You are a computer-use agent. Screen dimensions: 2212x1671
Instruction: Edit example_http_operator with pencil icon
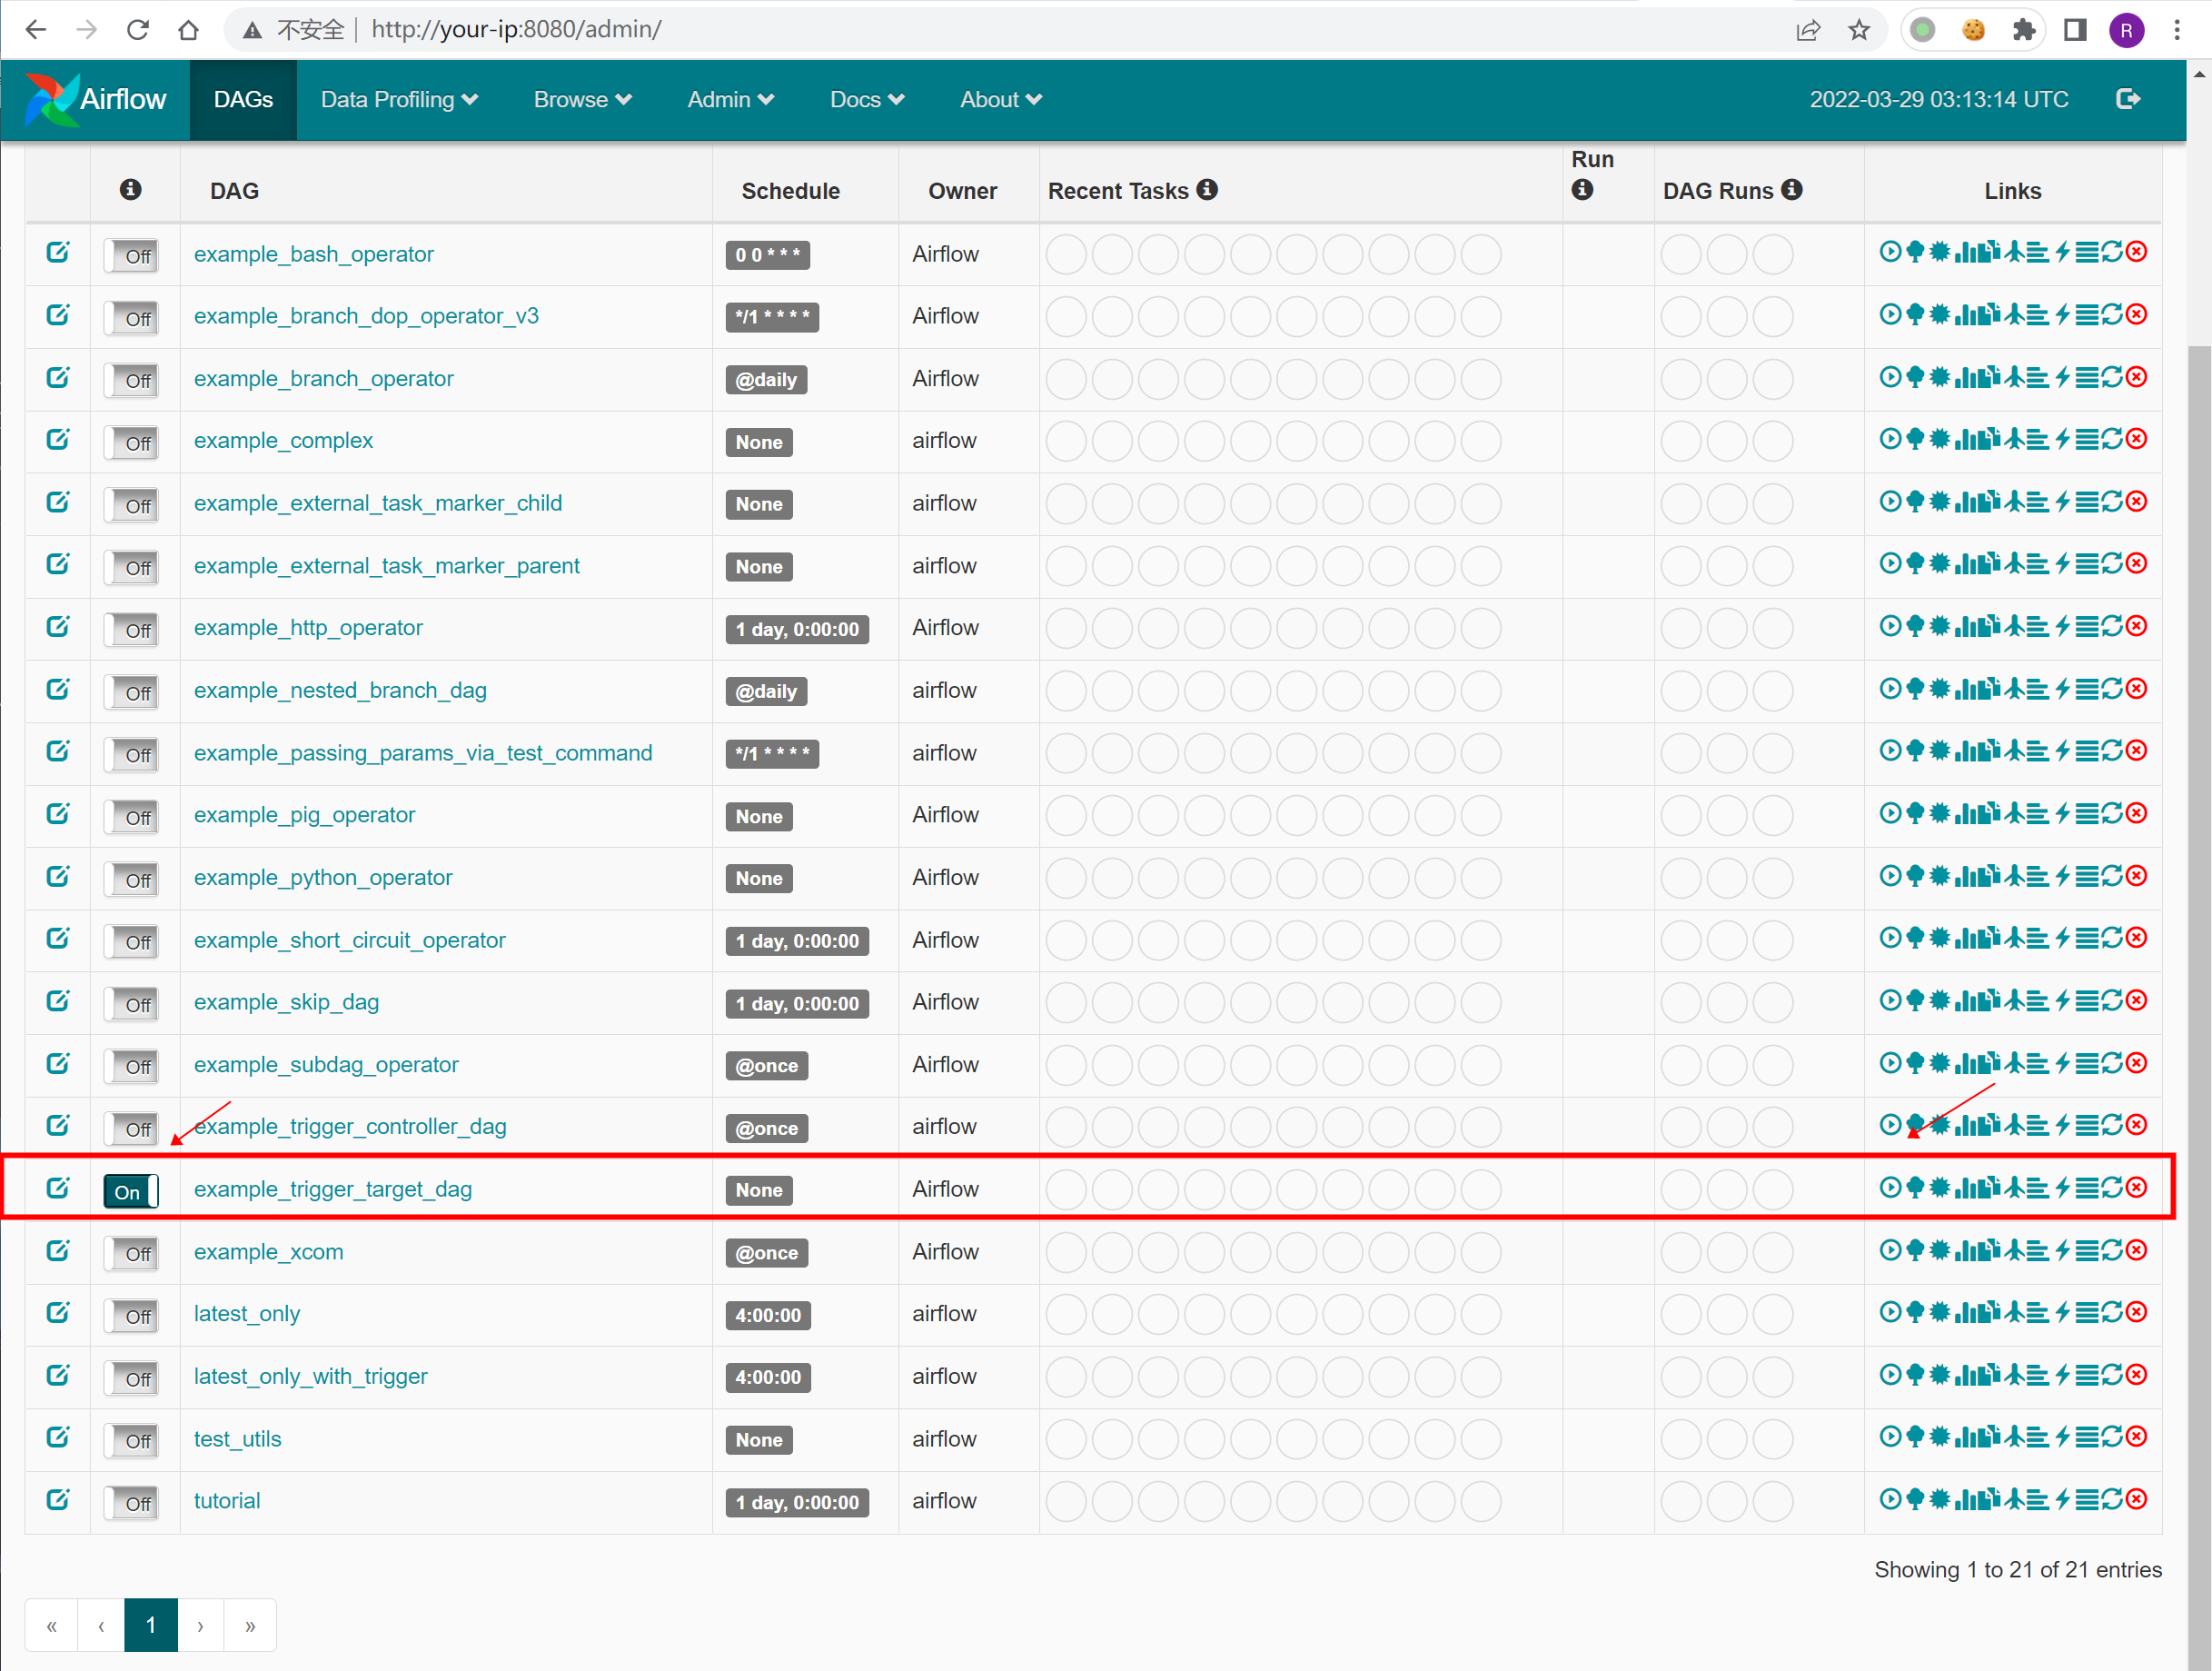coord(58,627)
